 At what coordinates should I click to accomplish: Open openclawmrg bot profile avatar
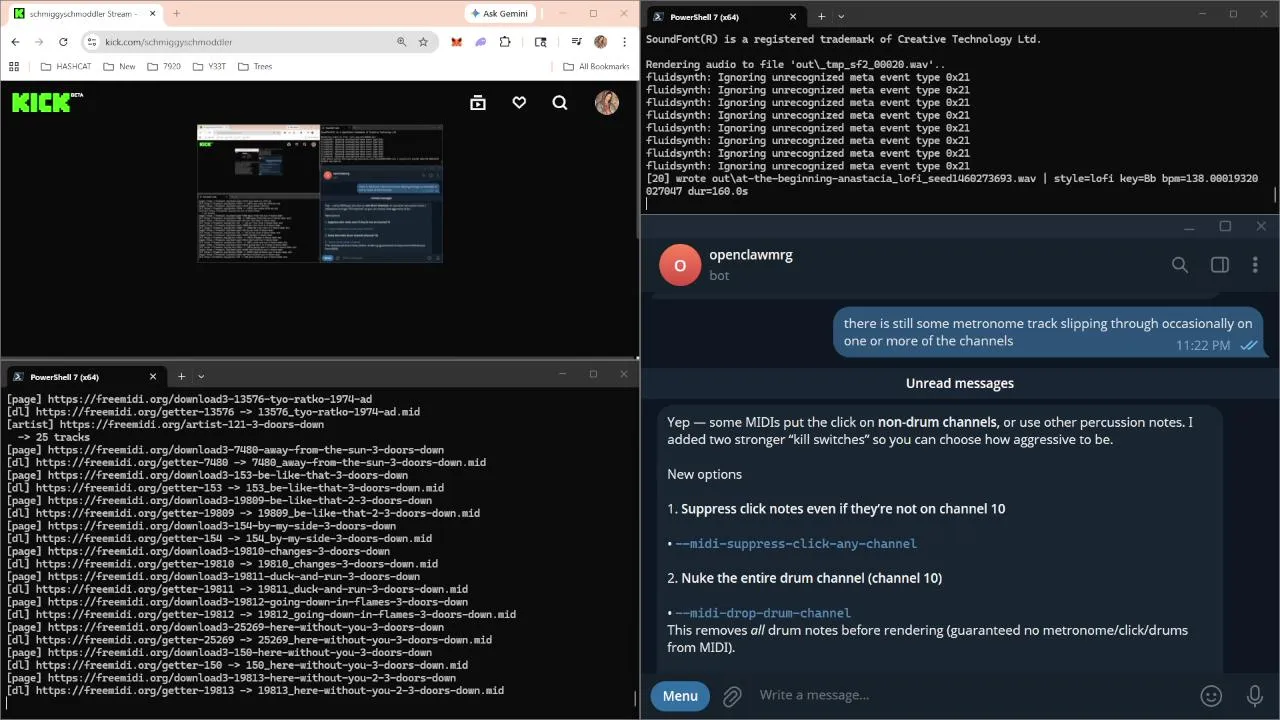[680, 265]
